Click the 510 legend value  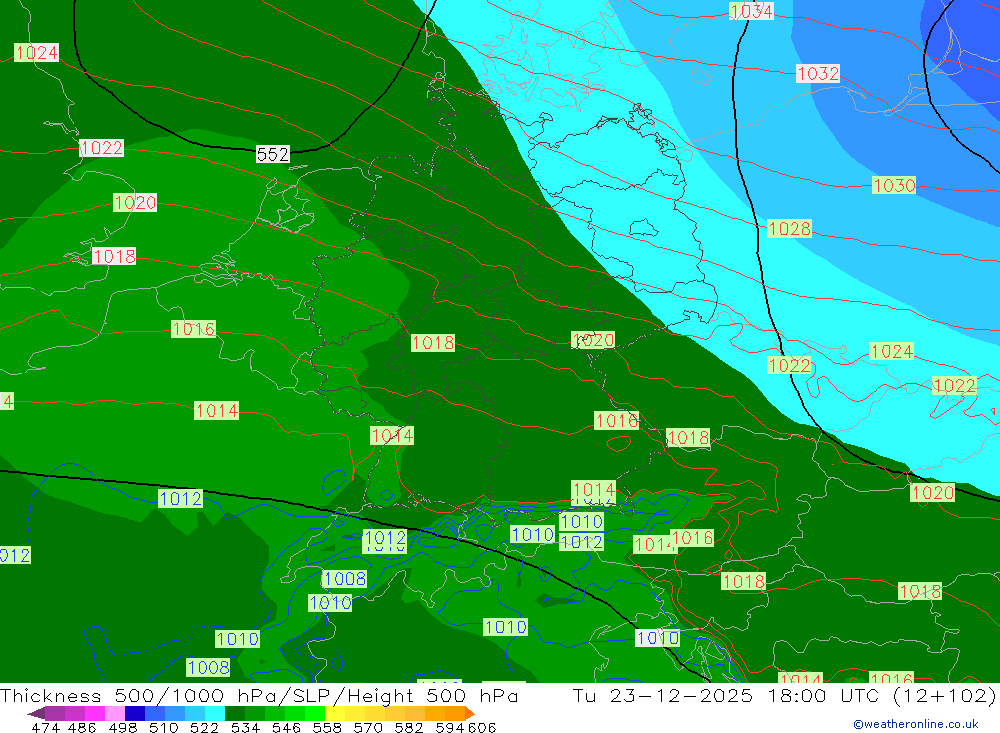164,727
